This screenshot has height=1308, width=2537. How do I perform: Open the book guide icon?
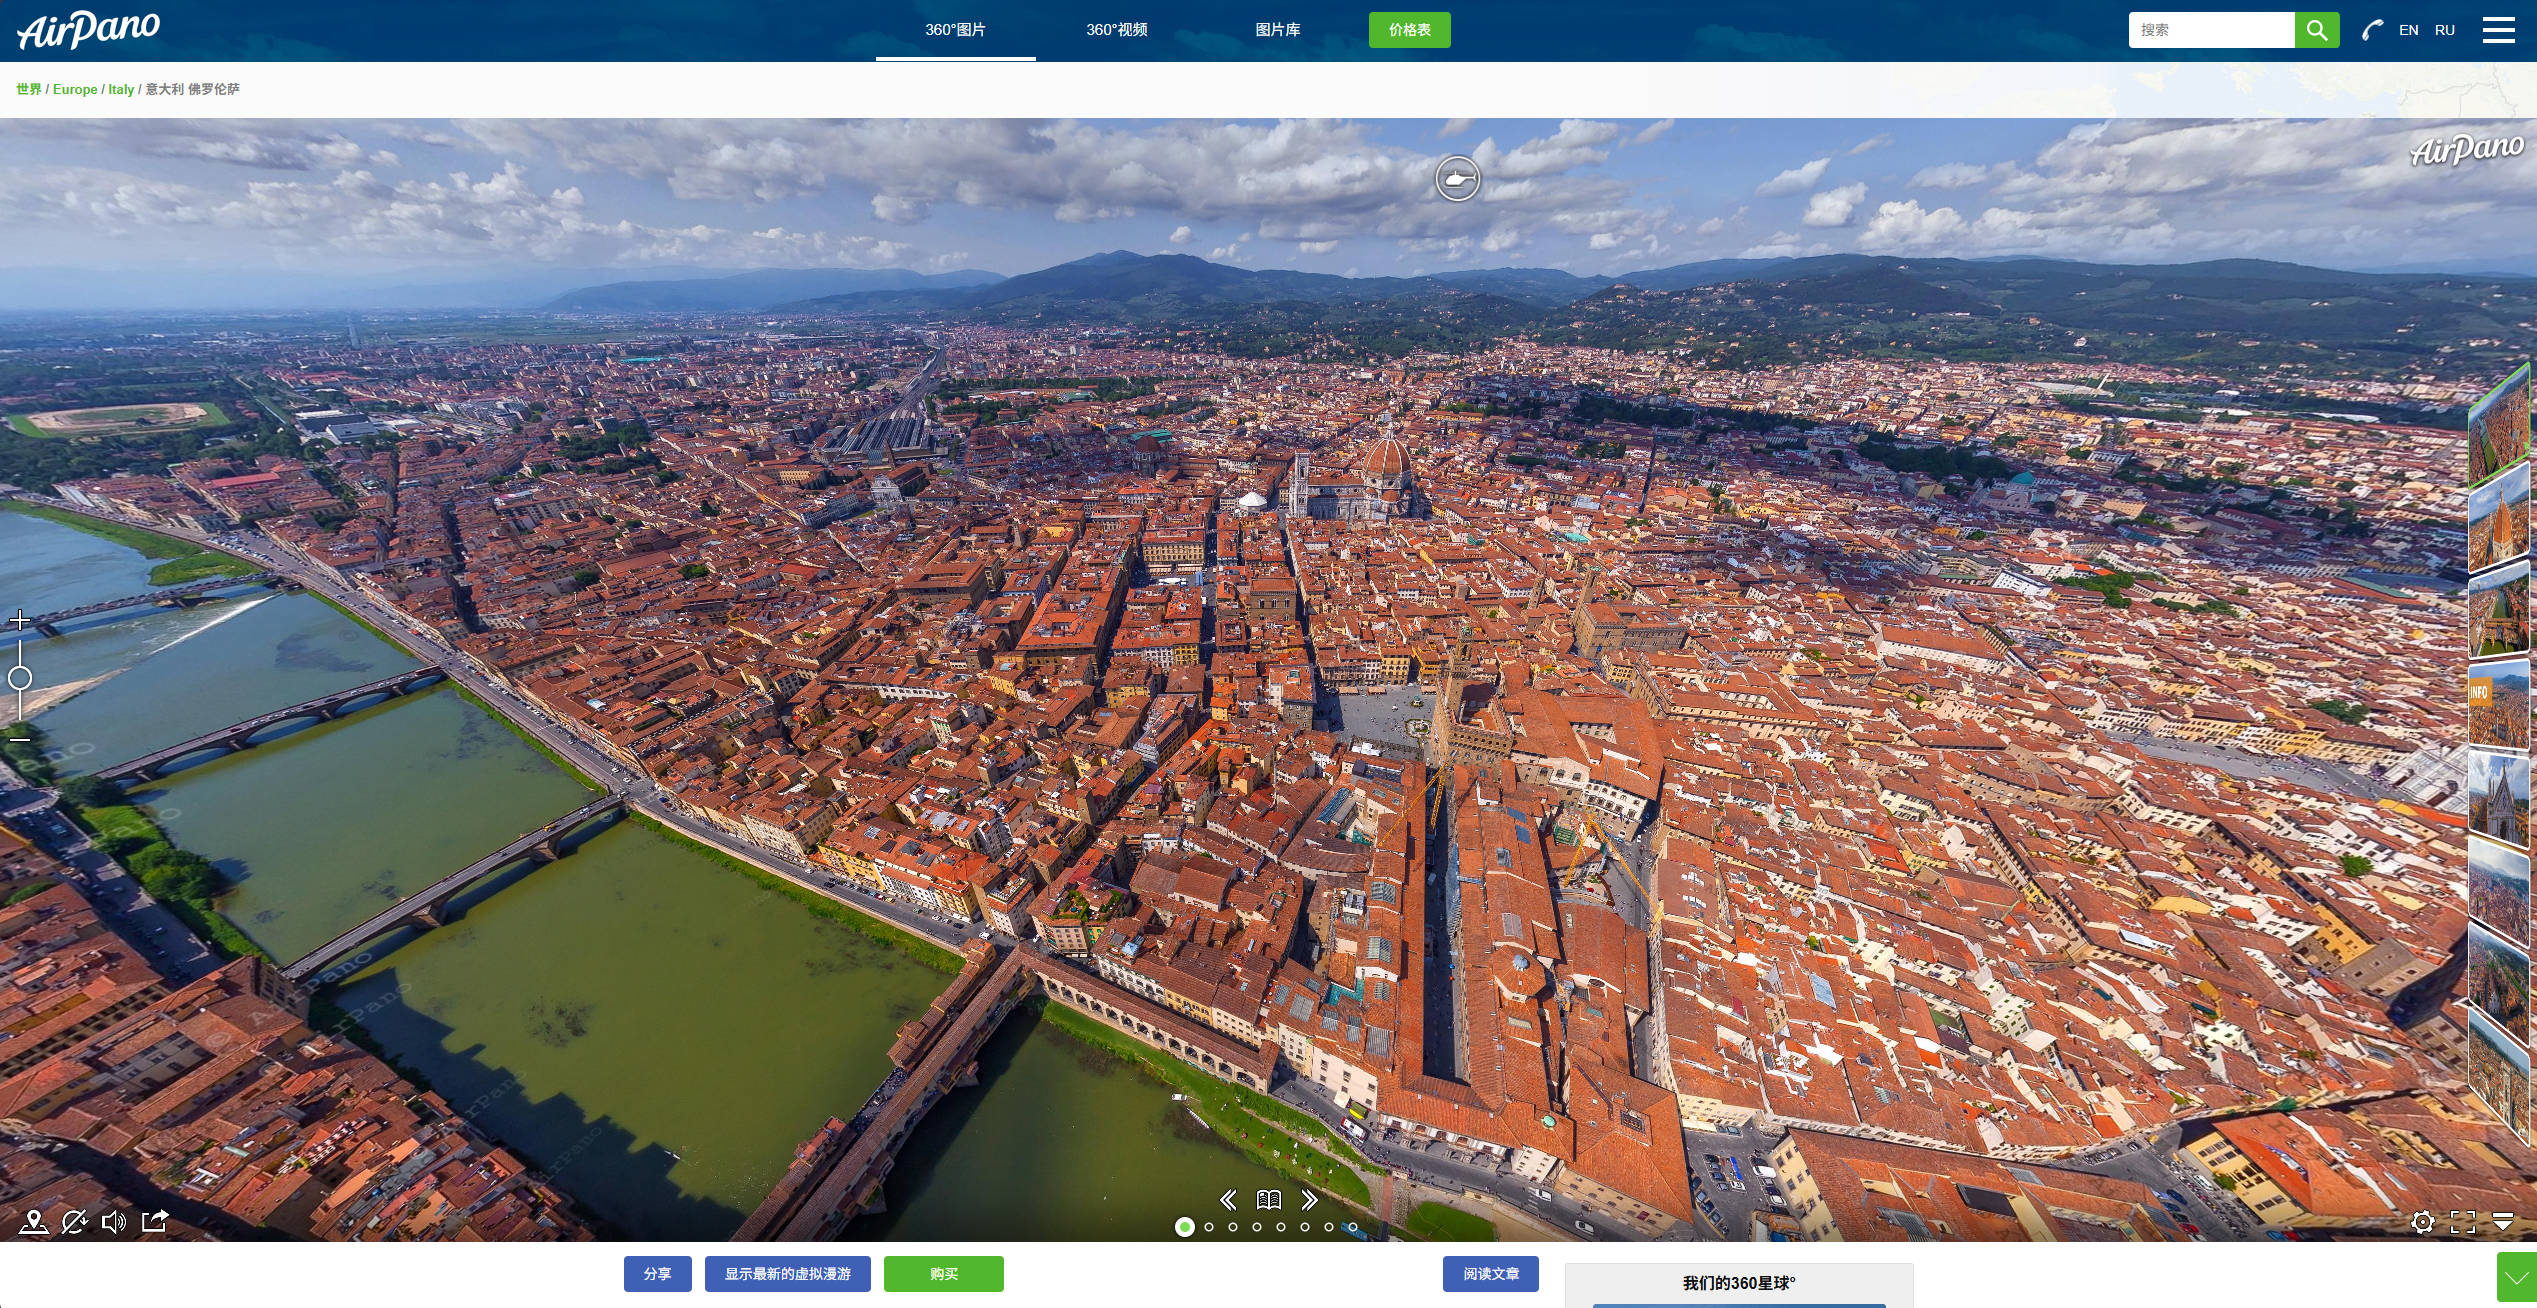1269,1200
